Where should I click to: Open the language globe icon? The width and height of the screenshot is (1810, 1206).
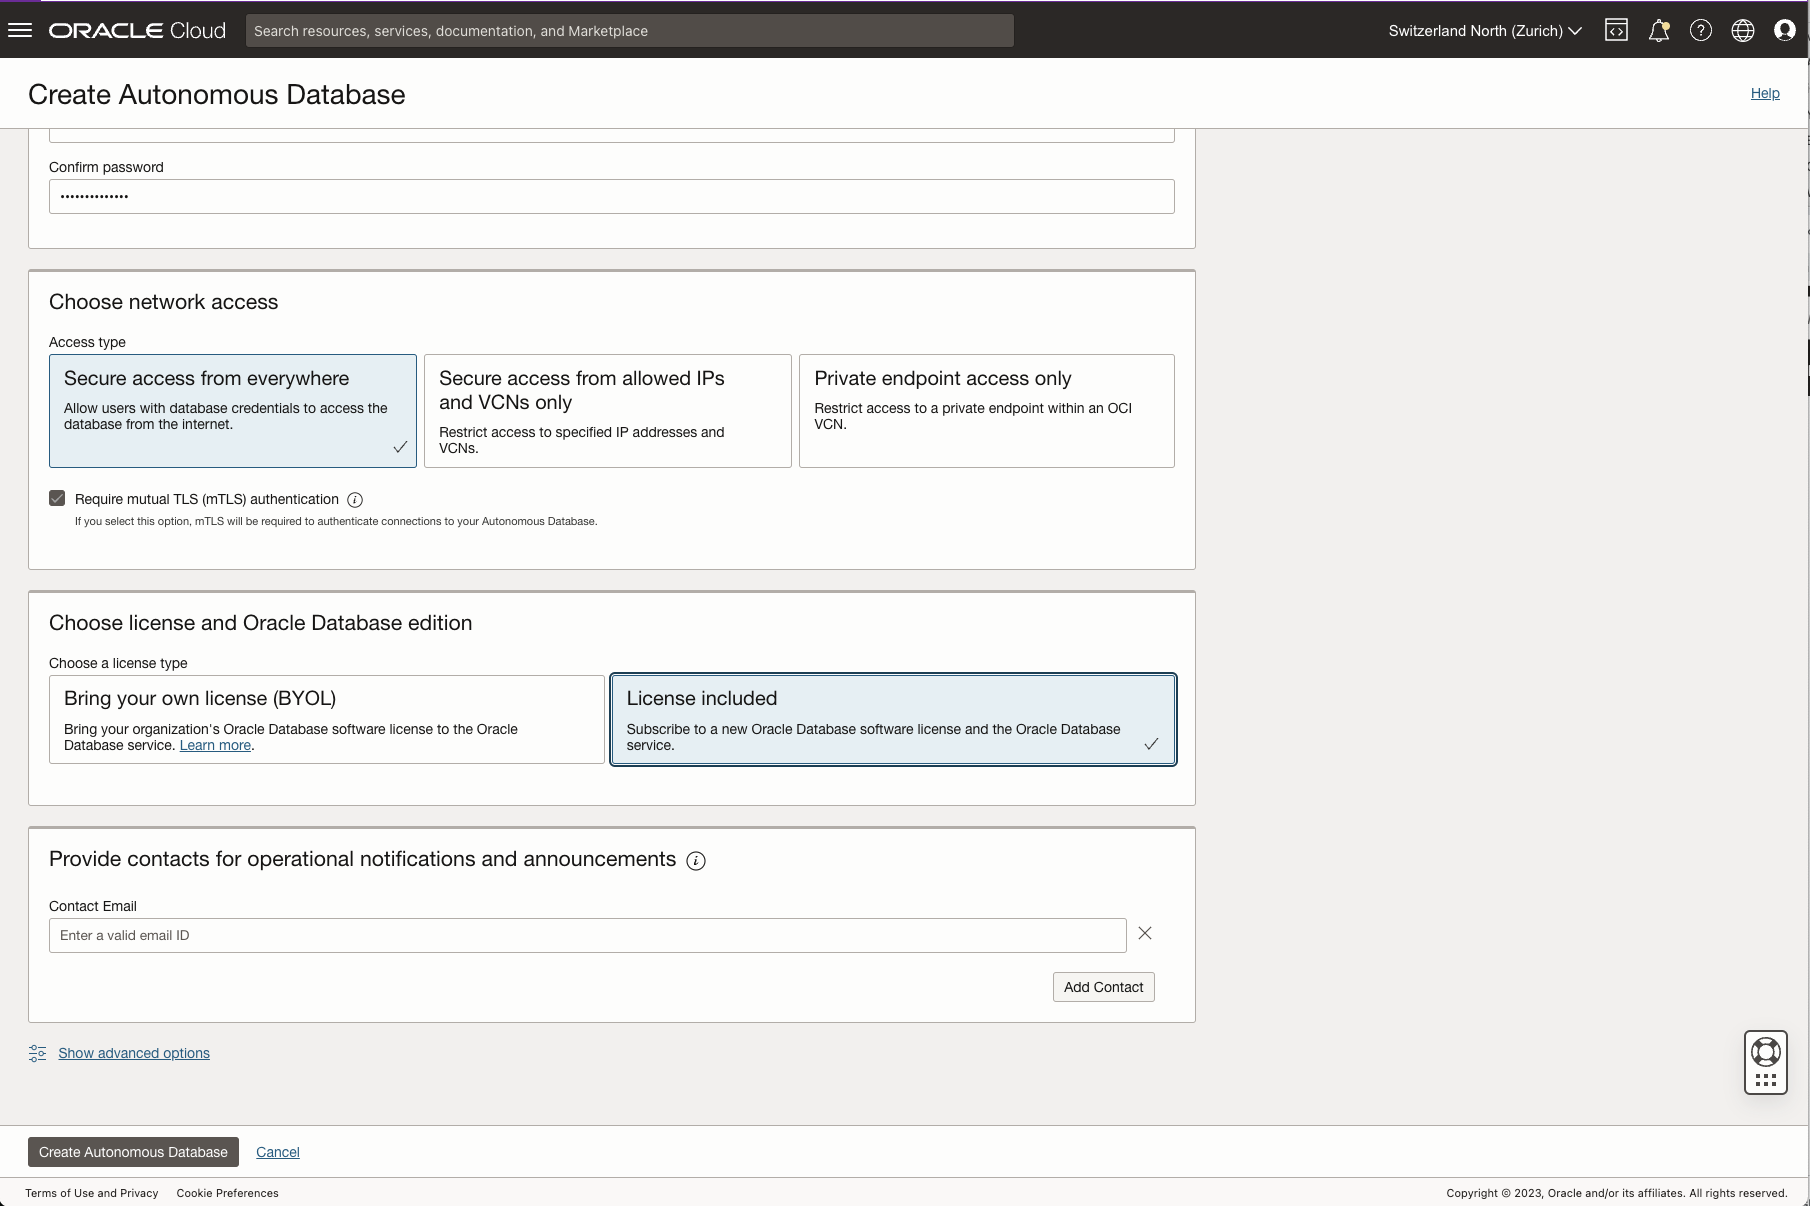1742,30
